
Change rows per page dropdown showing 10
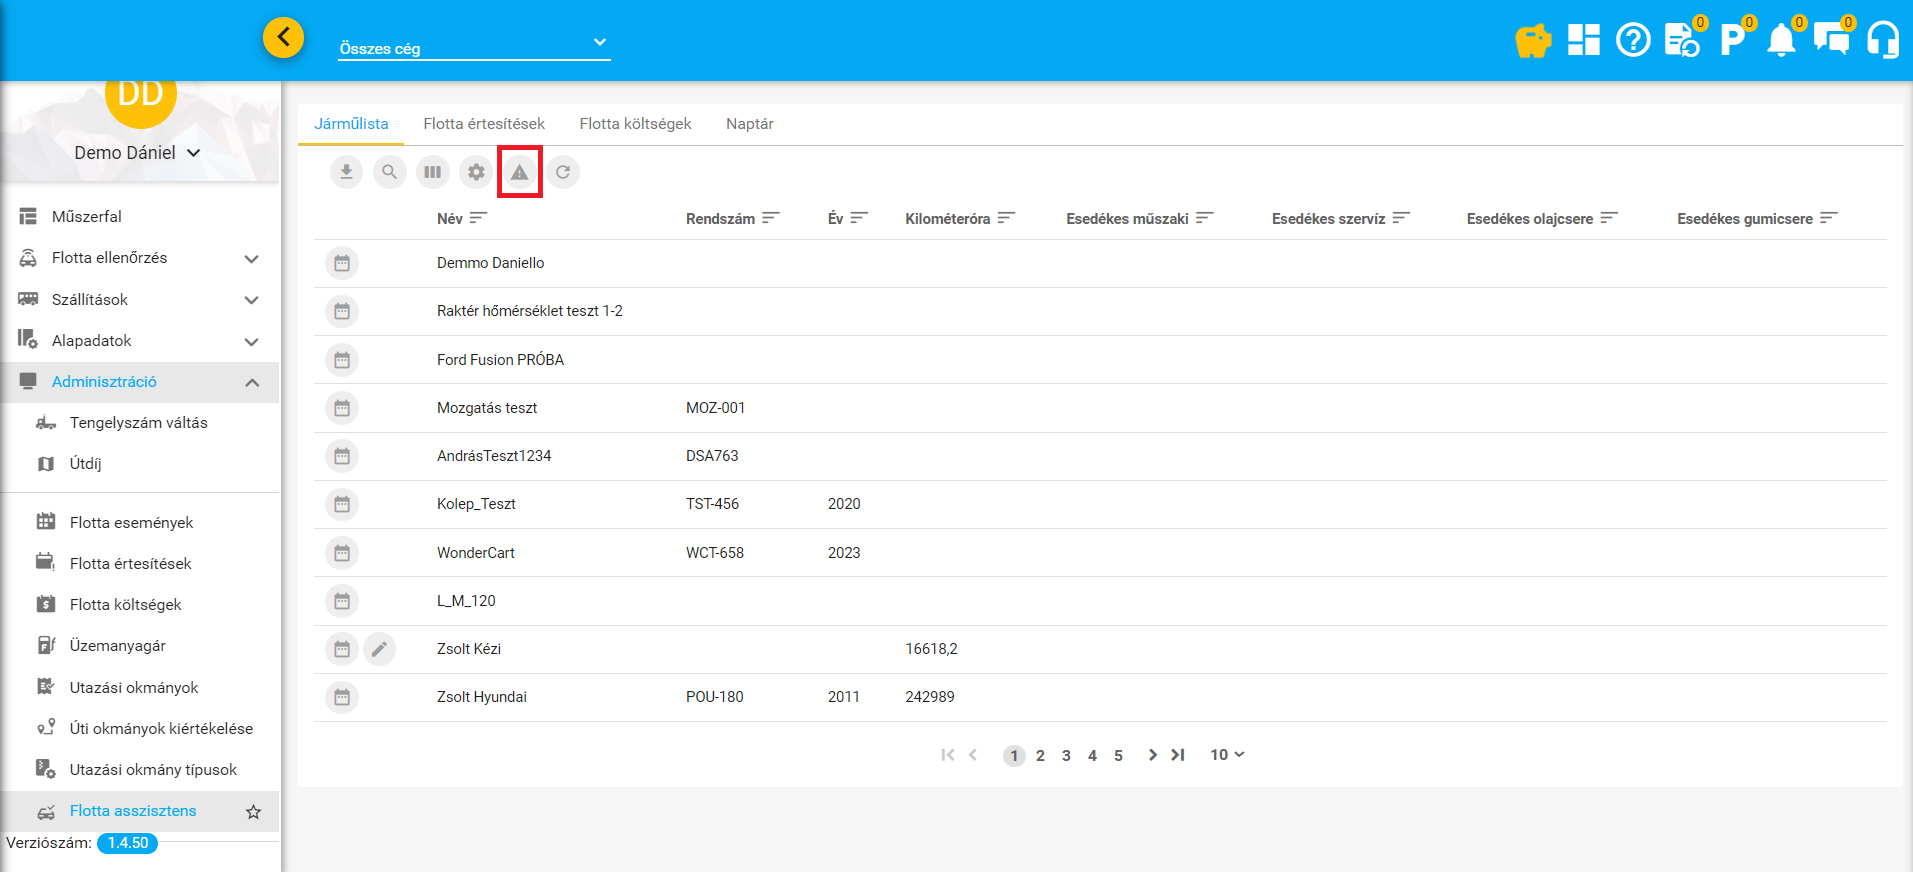(1227, 755)
